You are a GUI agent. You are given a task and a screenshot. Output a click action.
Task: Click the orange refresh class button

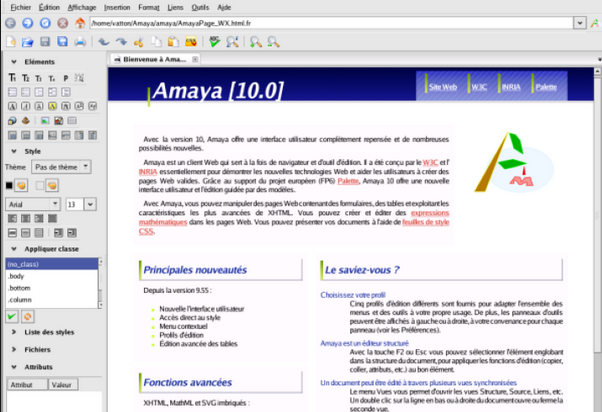coord(28,317)
